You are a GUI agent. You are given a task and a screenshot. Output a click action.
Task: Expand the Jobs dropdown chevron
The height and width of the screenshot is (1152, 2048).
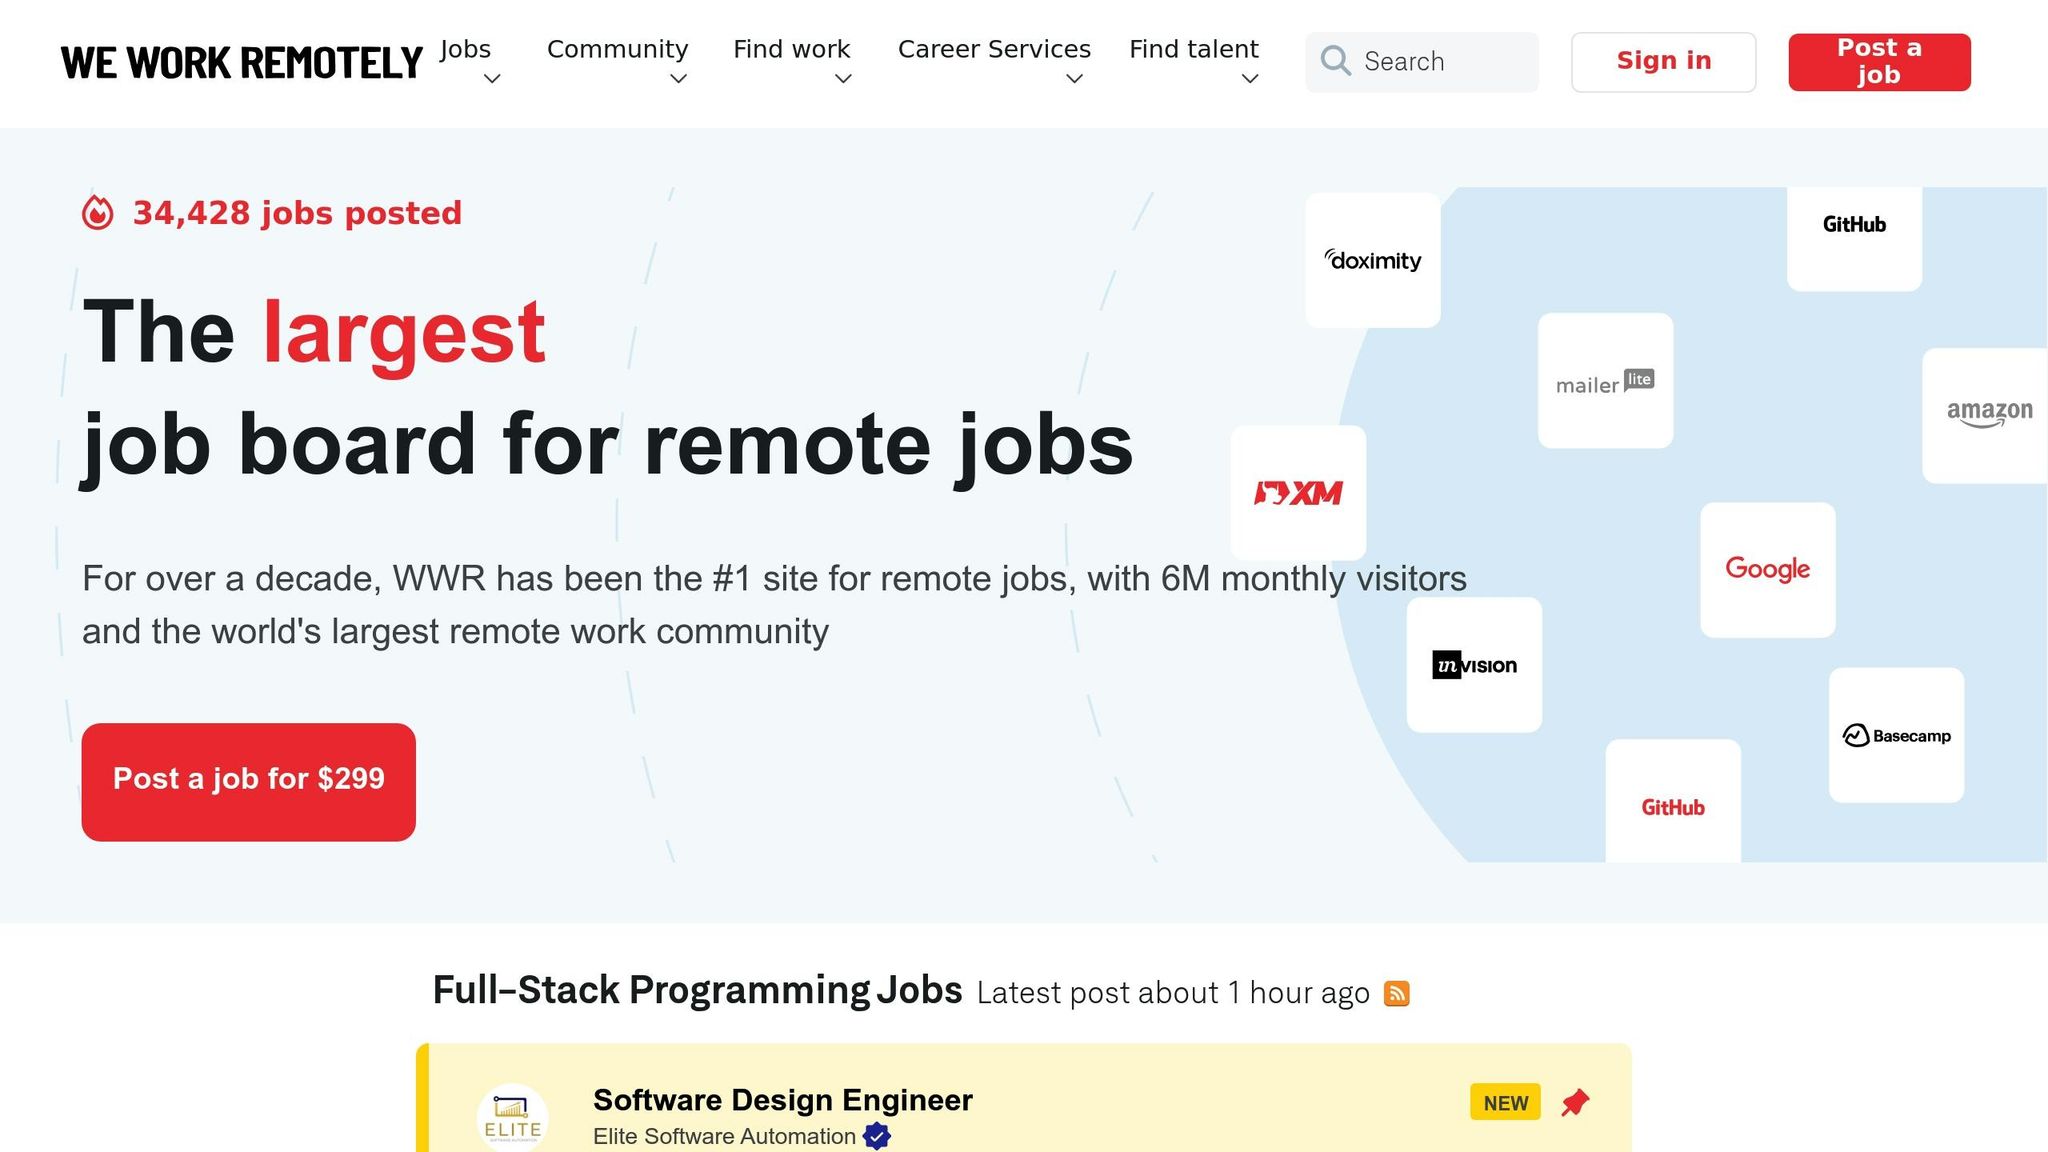click(491, 79)
